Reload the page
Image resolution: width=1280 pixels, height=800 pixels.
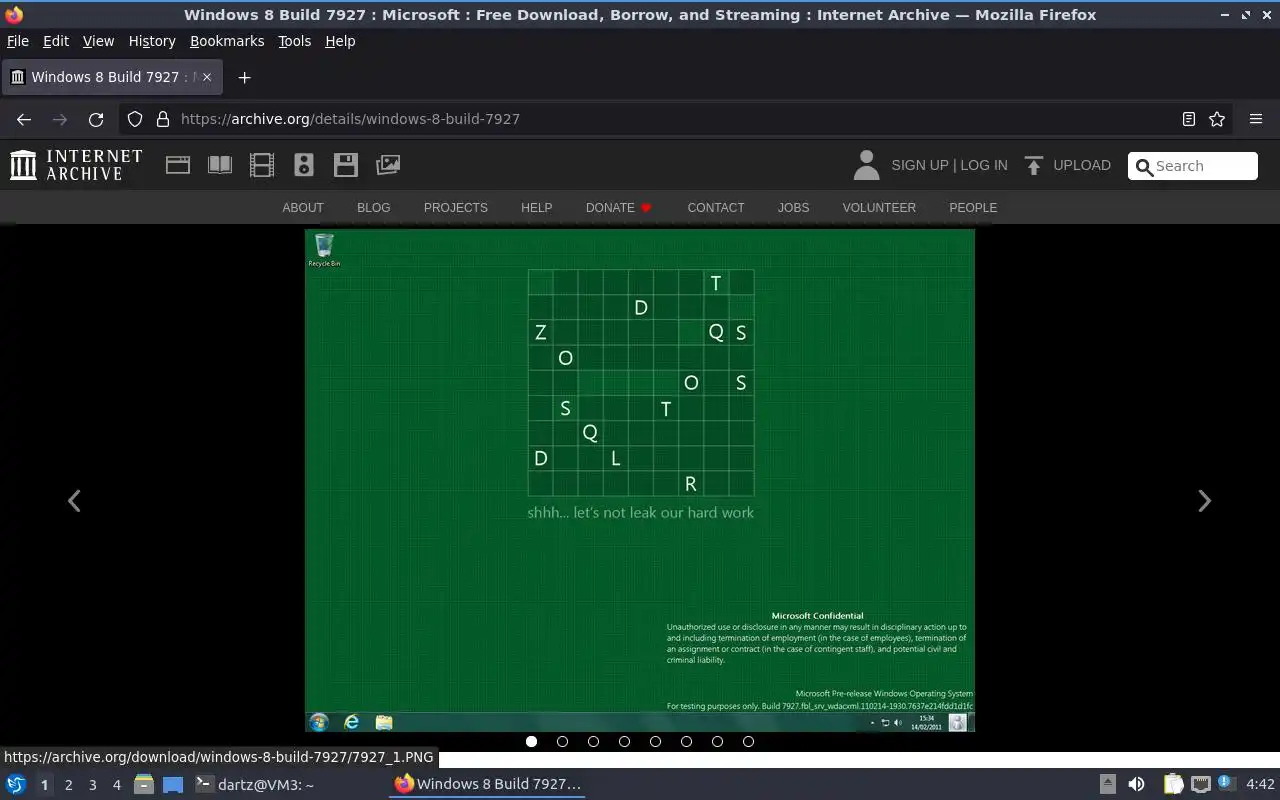pos(96,119)
